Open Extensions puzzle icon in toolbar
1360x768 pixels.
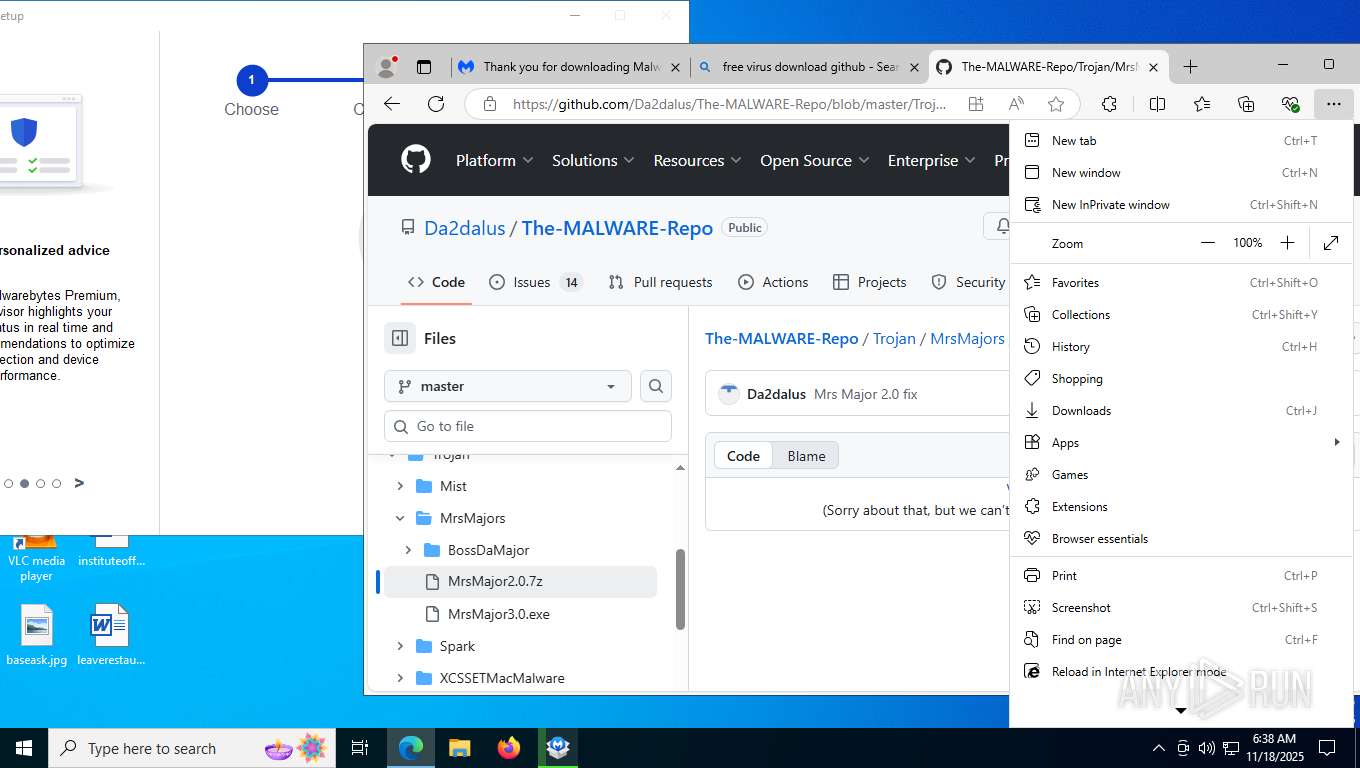tap(1109, 104)
